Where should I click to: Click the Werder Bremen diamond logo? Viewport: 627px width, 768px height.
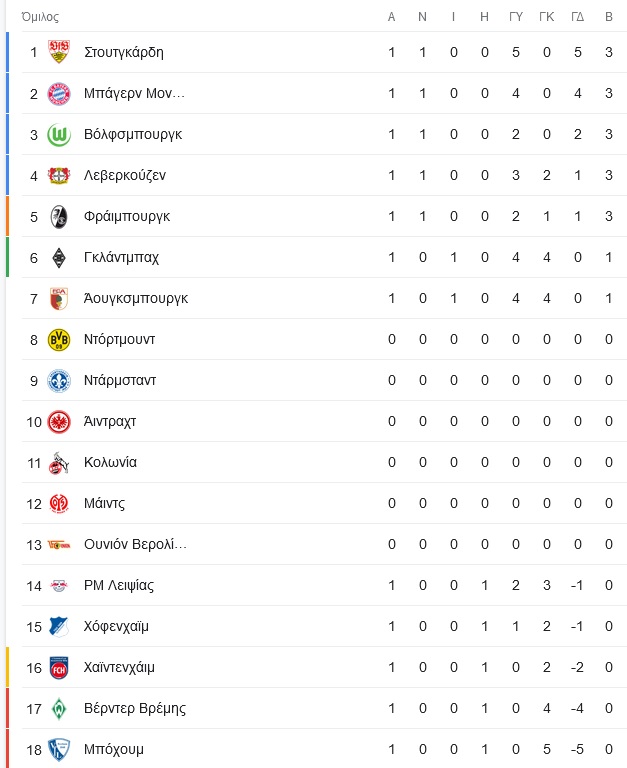tap(59, 709)
